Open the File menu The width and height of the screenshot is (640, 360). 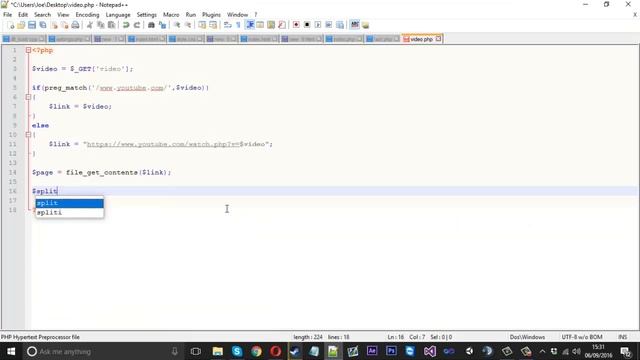click(x=8, y=15)
